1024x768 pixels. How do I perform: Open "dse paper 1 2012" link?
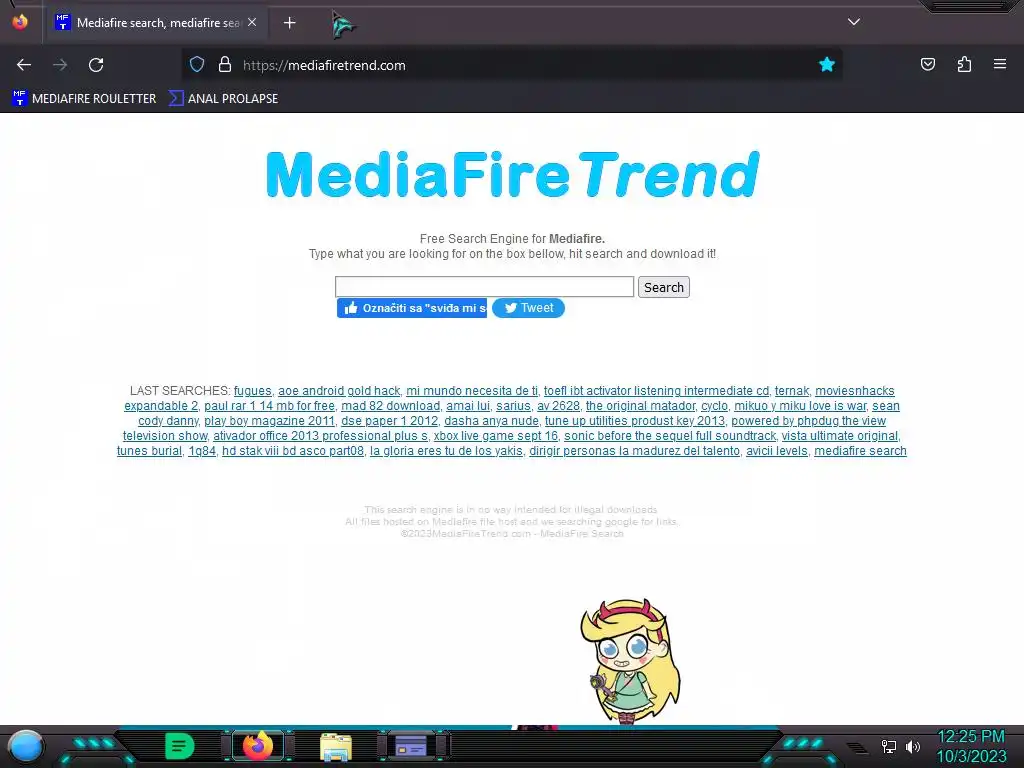pyautogui.click(x=389, y=421)
